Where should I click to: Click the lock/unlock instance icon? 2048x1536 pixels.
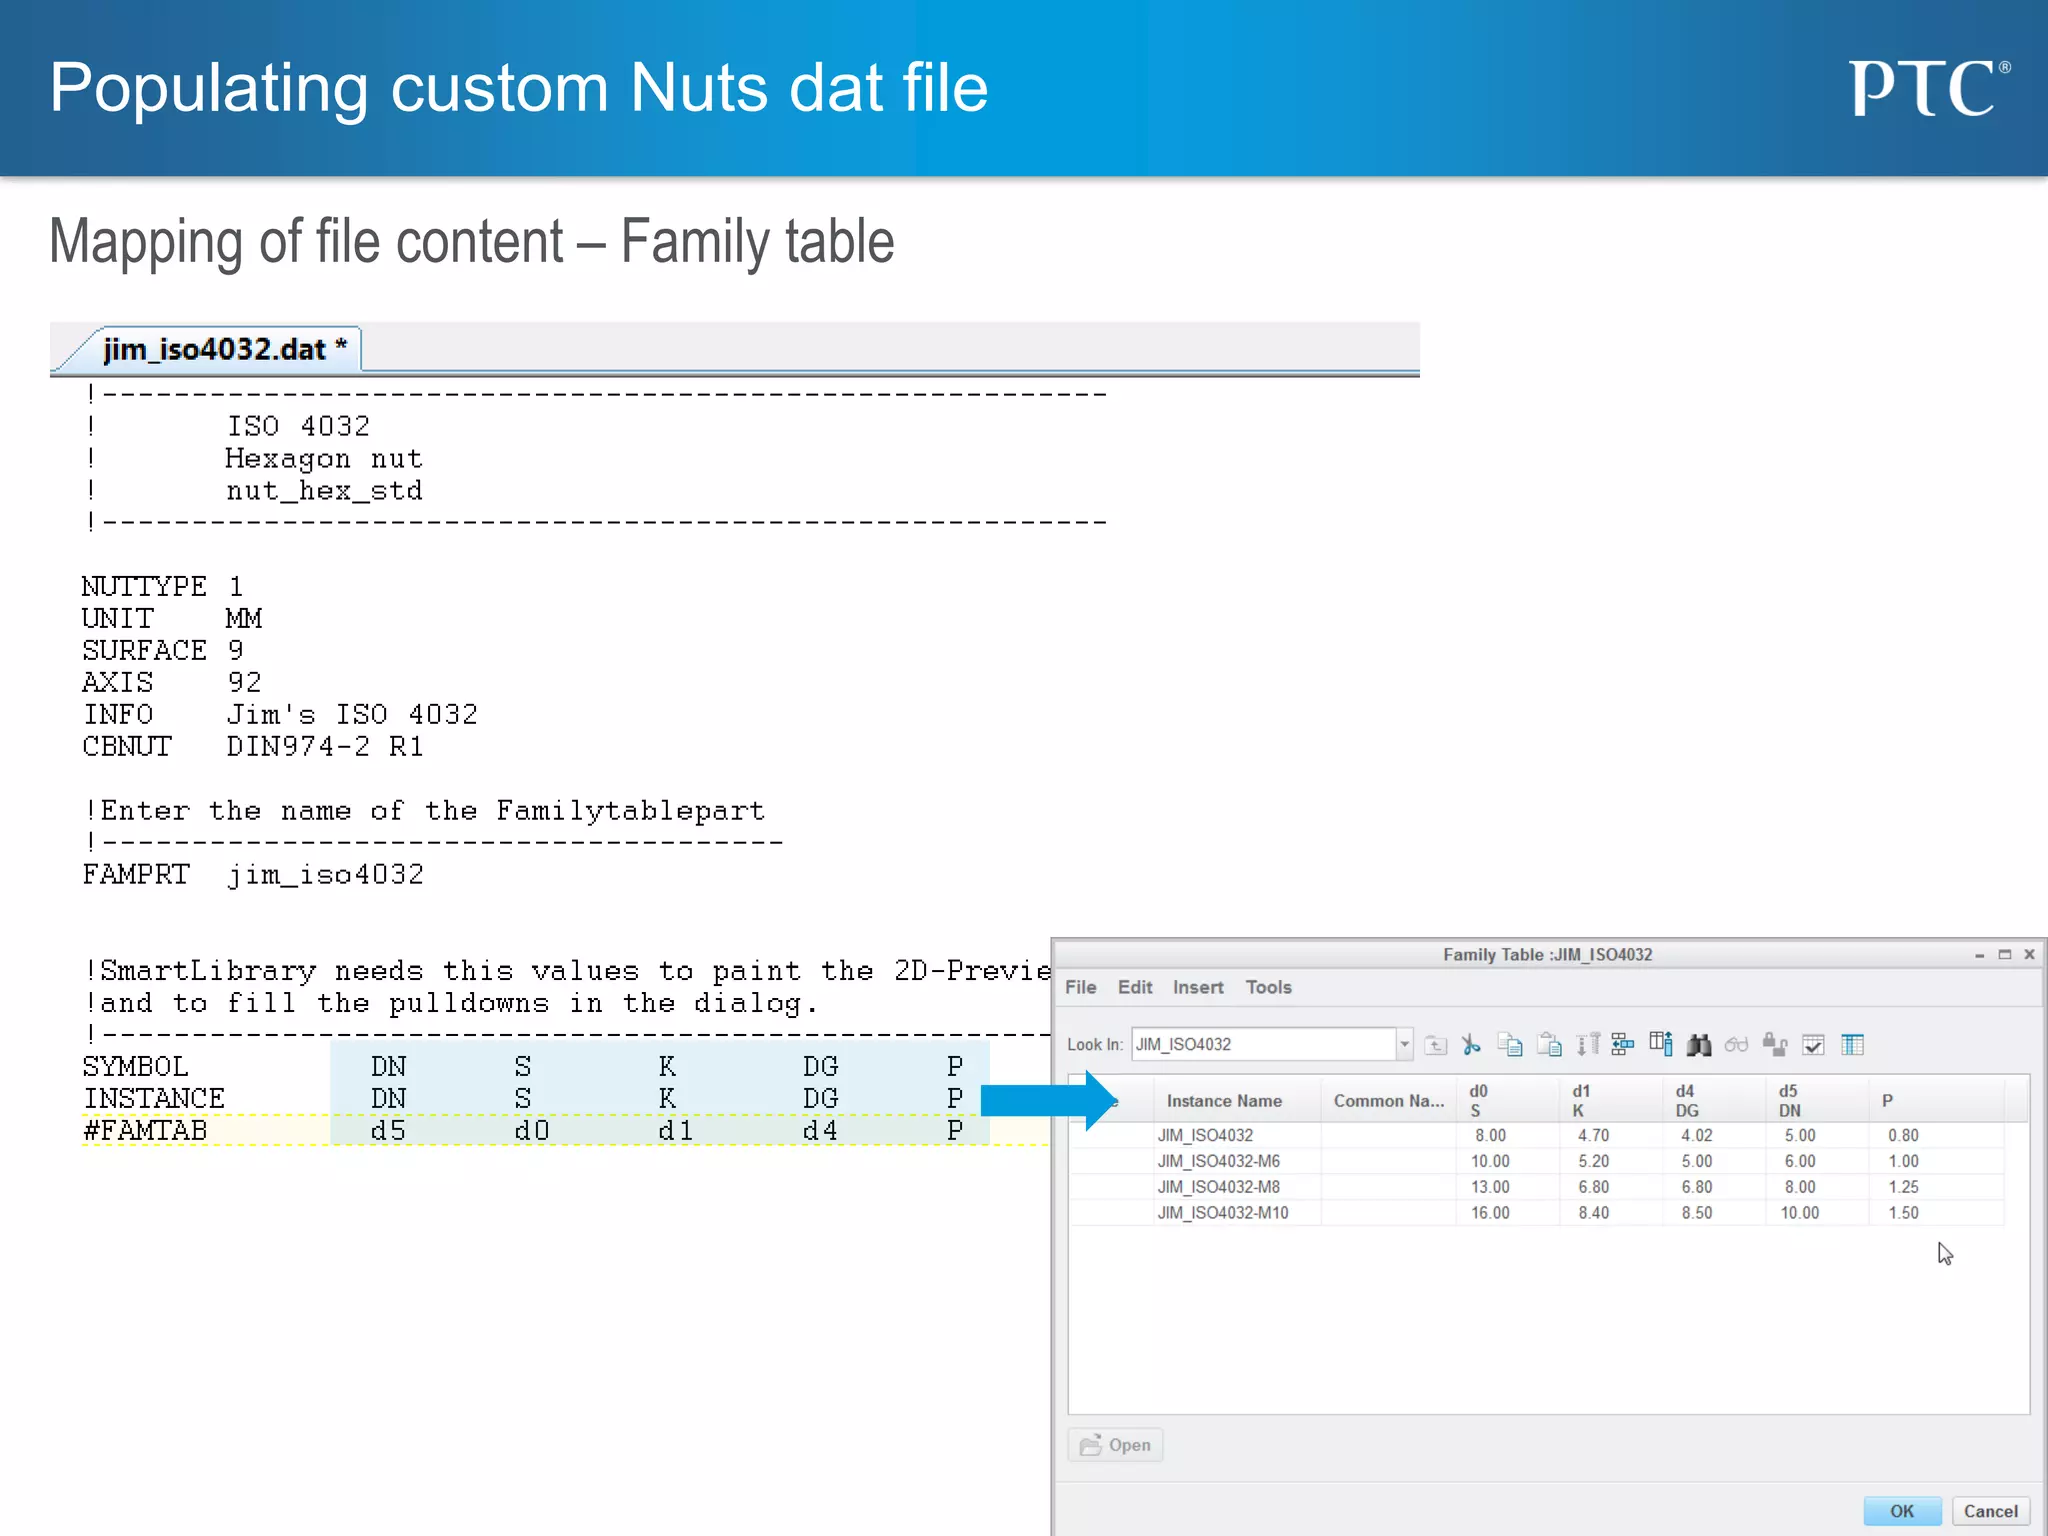click(x=1775, y=1045)
